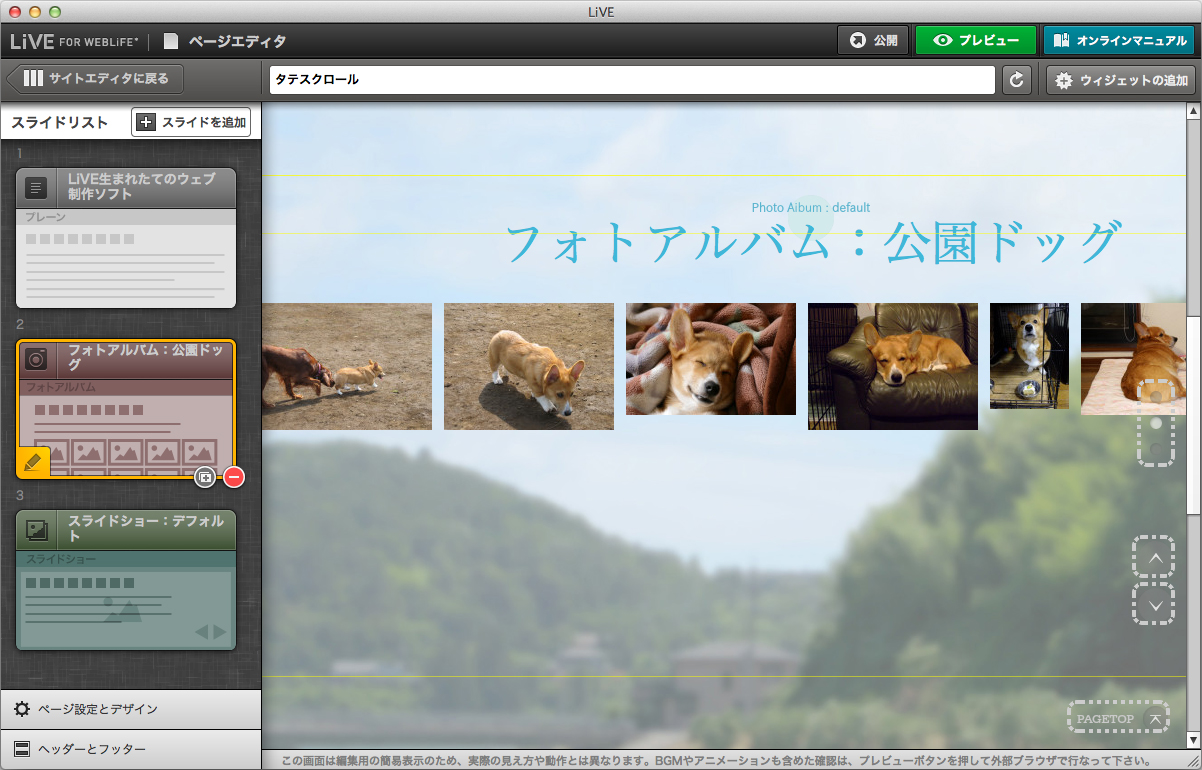
Task: Click the corgi sleeping in blanket photo
Action: tap(711, 359)
